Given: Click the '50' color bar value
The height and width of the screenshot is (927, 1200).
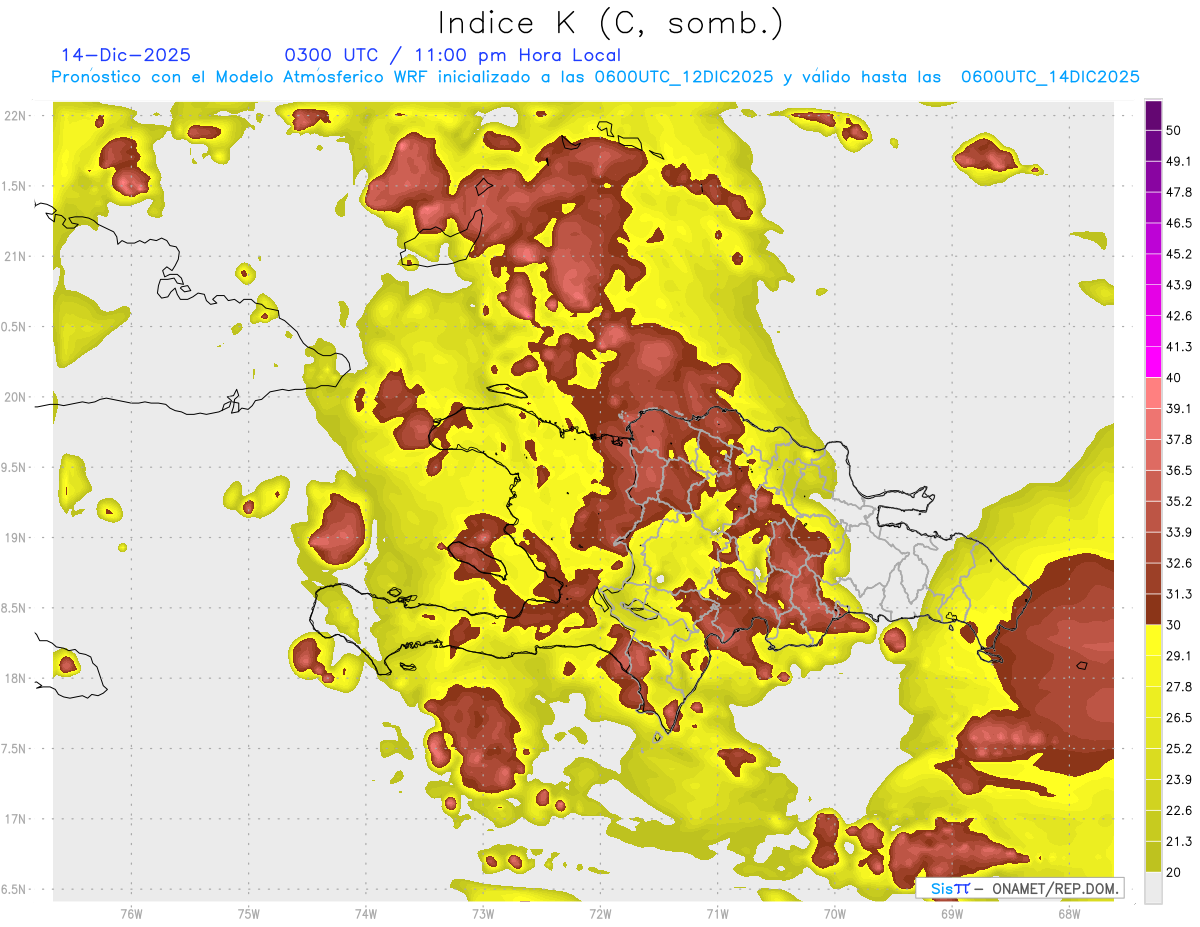Looking at the screenshot, I should 1175,131.
